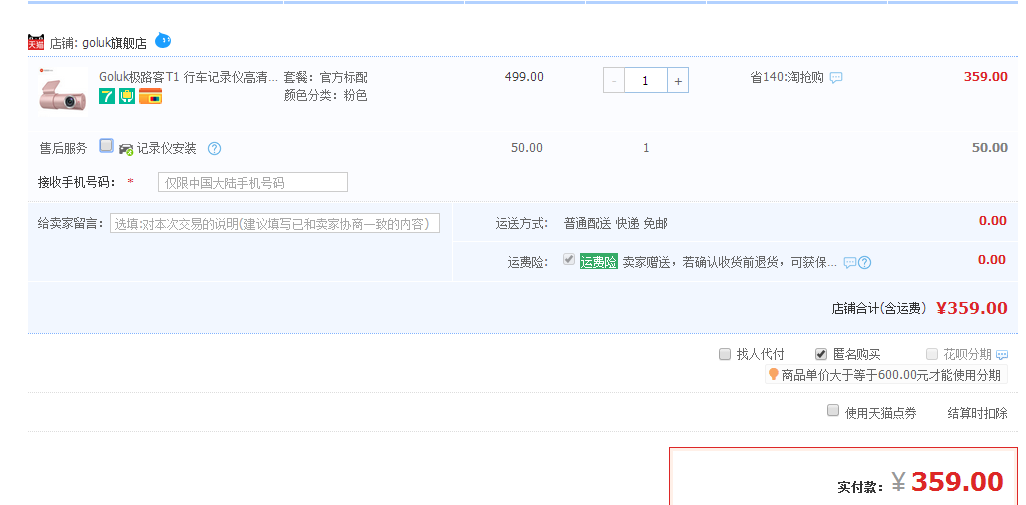Click the green 运费险 label tag
Screen dimensions: 1026x505
(599, 262)
